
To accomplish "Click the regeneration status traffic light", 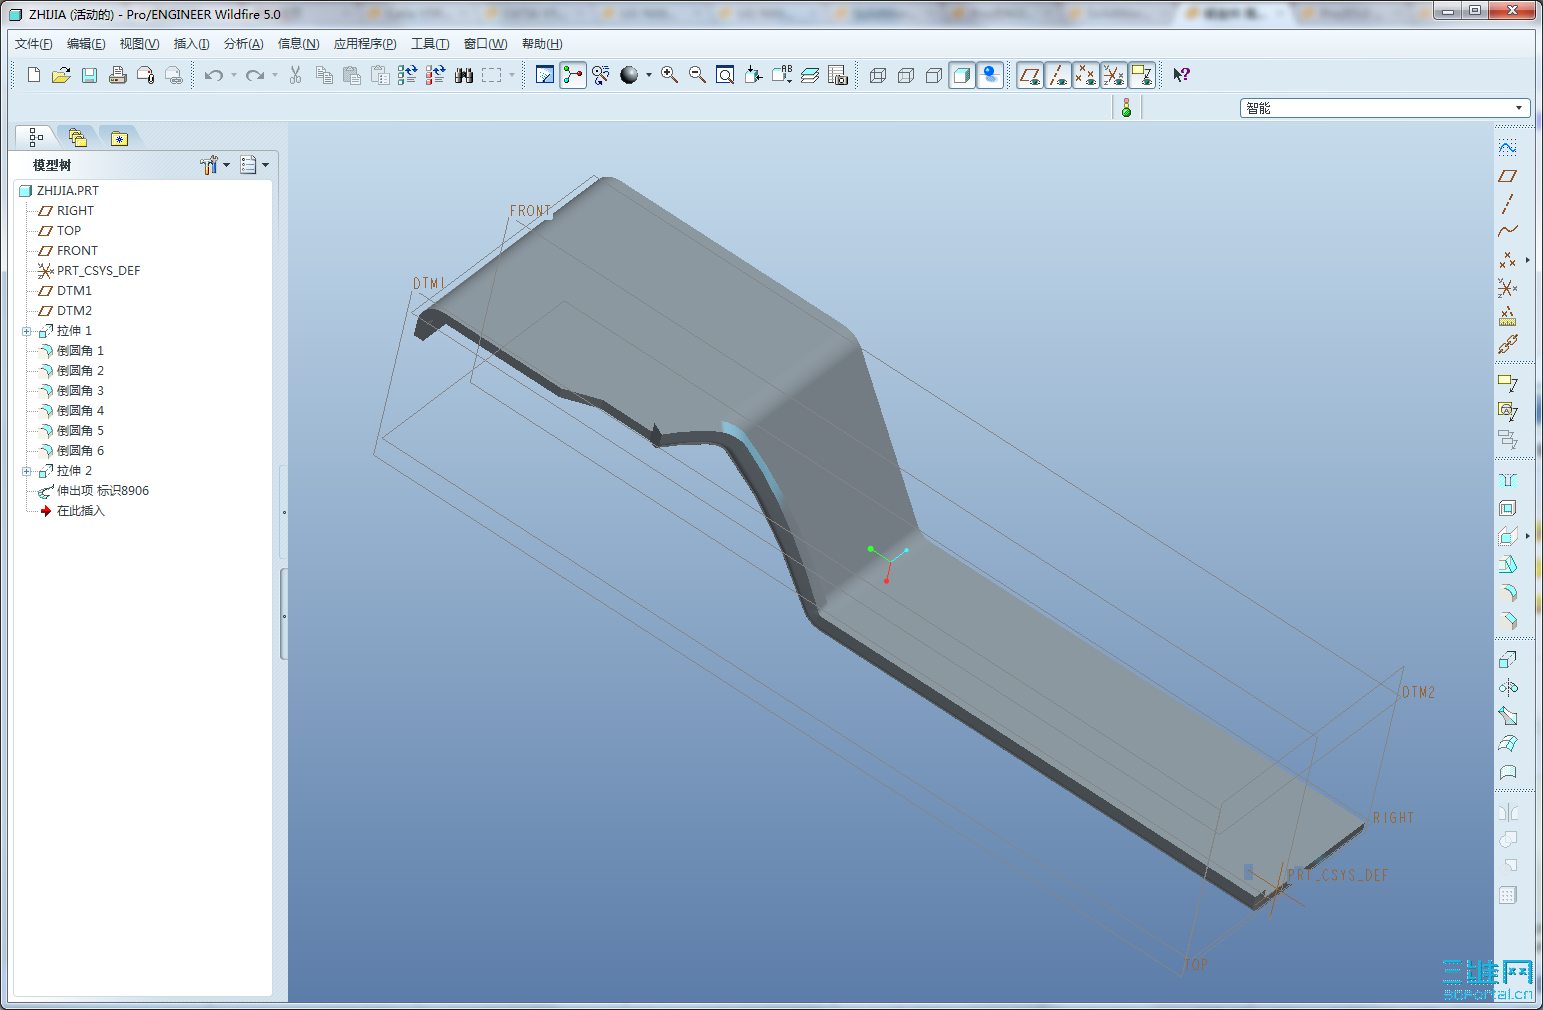I will pyautogui.click(x=1126, y=108).
